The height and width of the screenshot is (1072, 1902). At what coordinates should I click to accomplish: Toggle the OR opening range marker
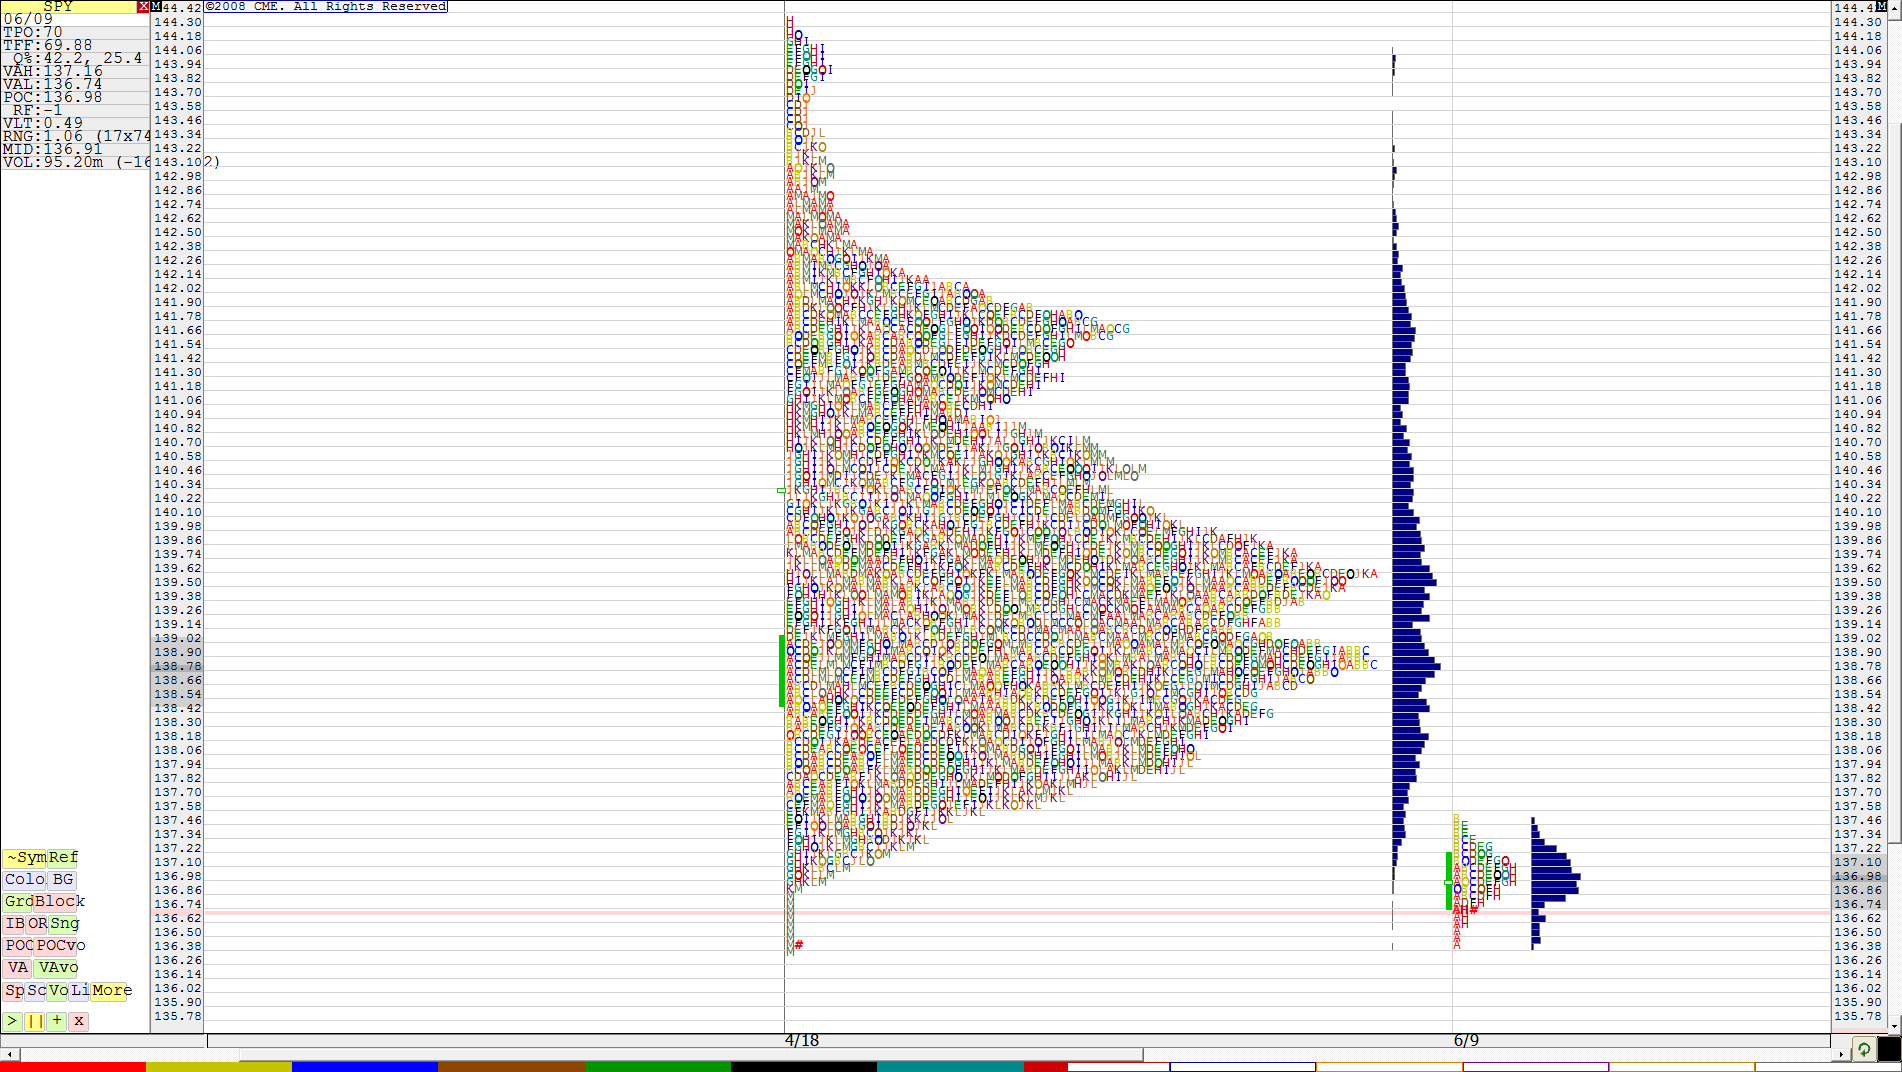(37, 923)
